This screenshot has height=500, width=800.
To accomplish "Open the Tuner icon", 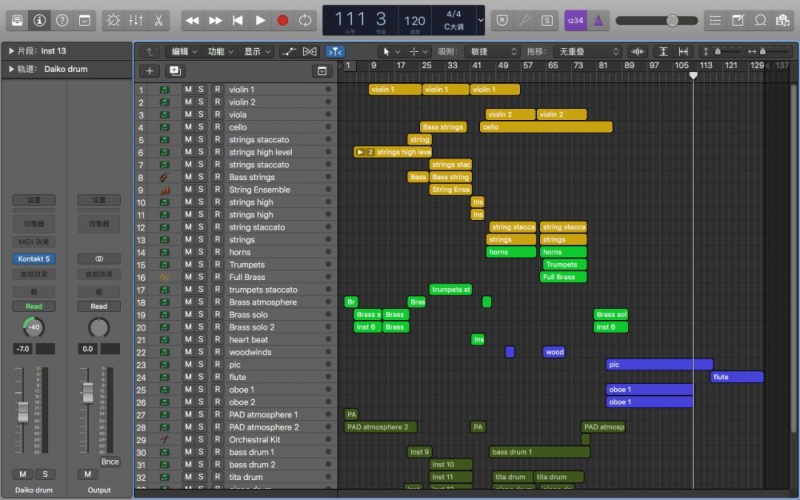I will (x=524, y=20).
